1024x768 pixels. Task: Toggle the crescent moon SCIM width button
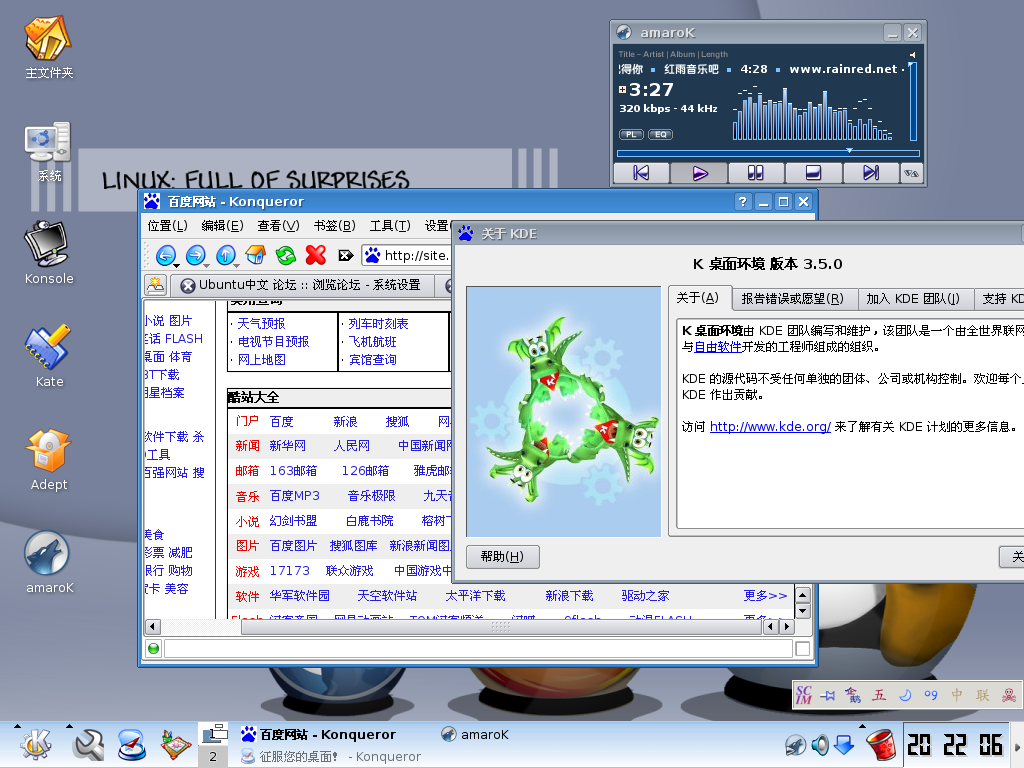coord(905,696)
